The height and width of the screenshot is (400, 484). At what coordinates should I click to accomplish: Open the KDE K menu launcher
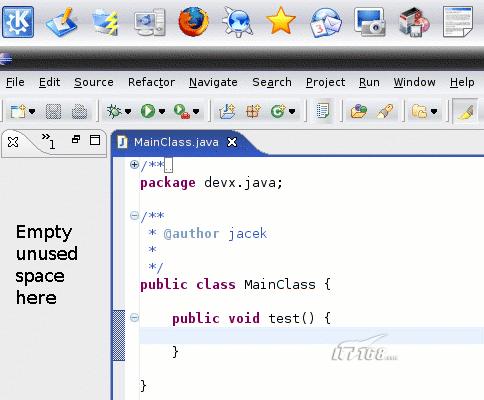point(18,22)
